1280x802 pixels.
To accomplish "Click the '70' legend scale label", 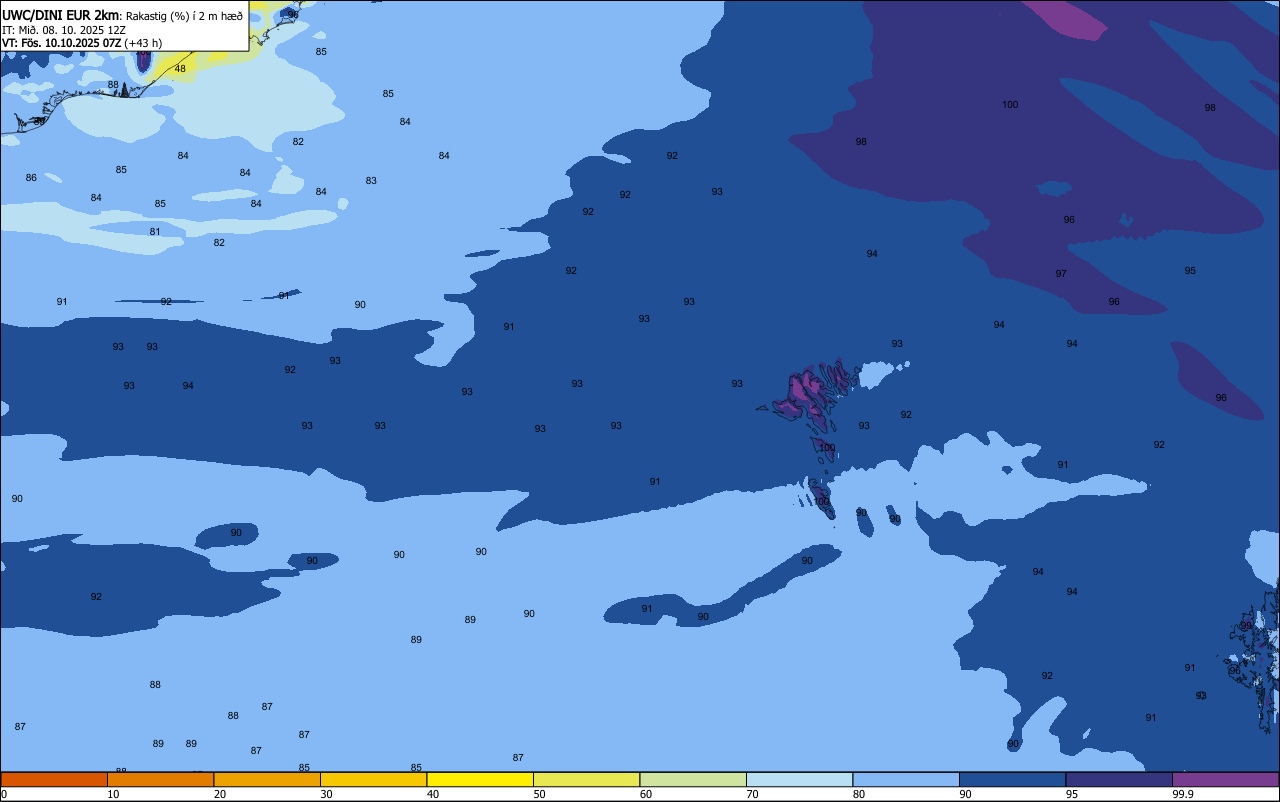I will 752,794.
